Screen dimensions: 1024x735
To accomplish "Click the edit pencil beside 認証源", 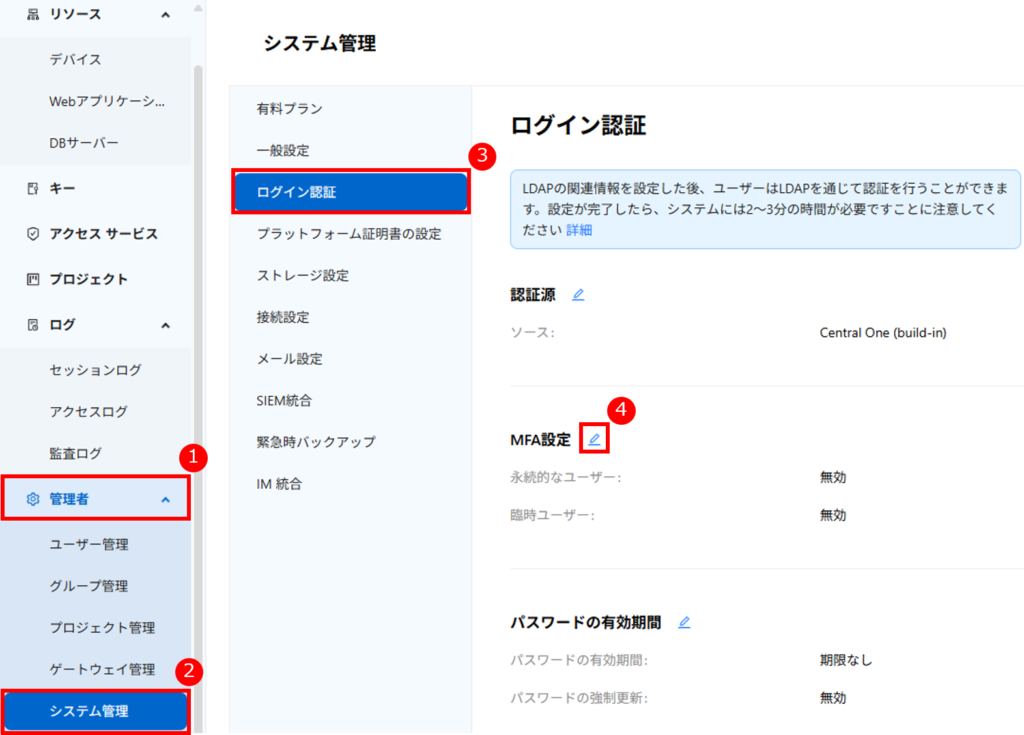I will pos(578,295).
